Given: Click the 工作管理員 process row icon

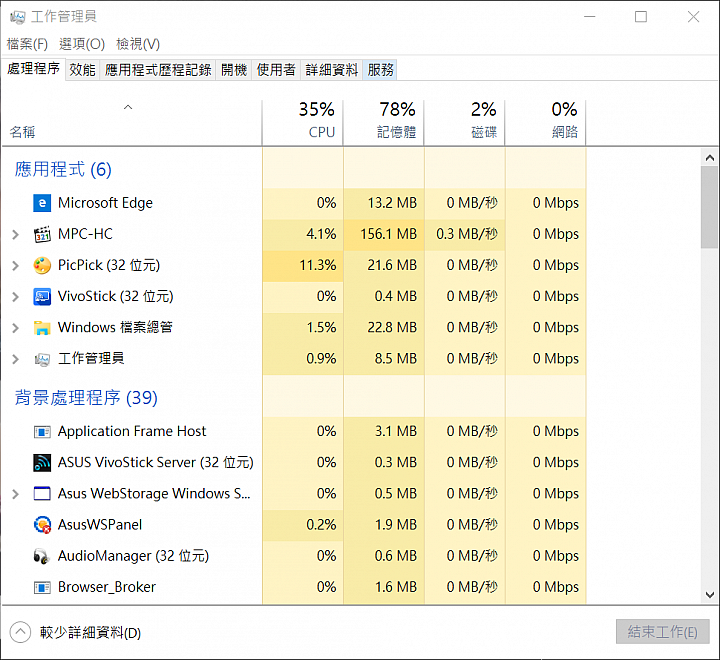Looking at the screenshot, I should tap(42, 359).
